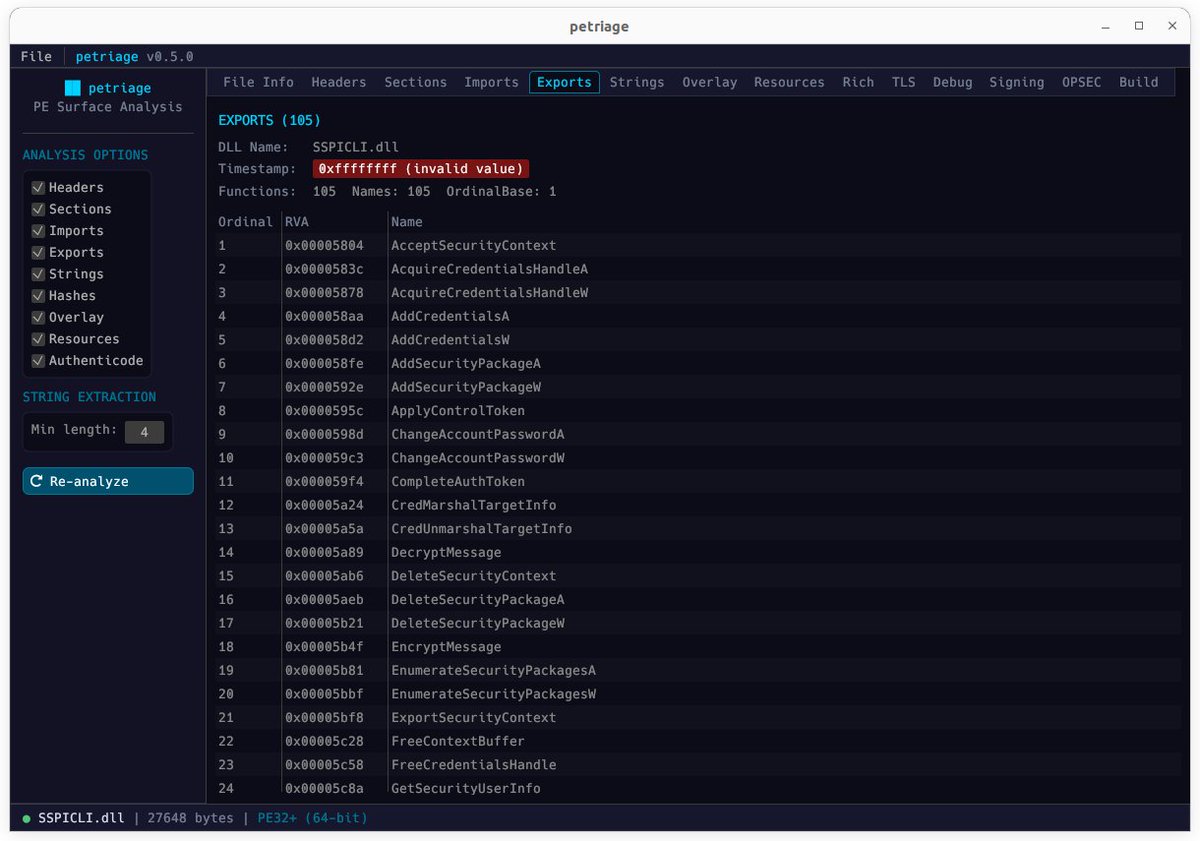Open the Imports tab
This screenshot has width=1200, height=841.
pyautogui.click(x=491, y=82)
